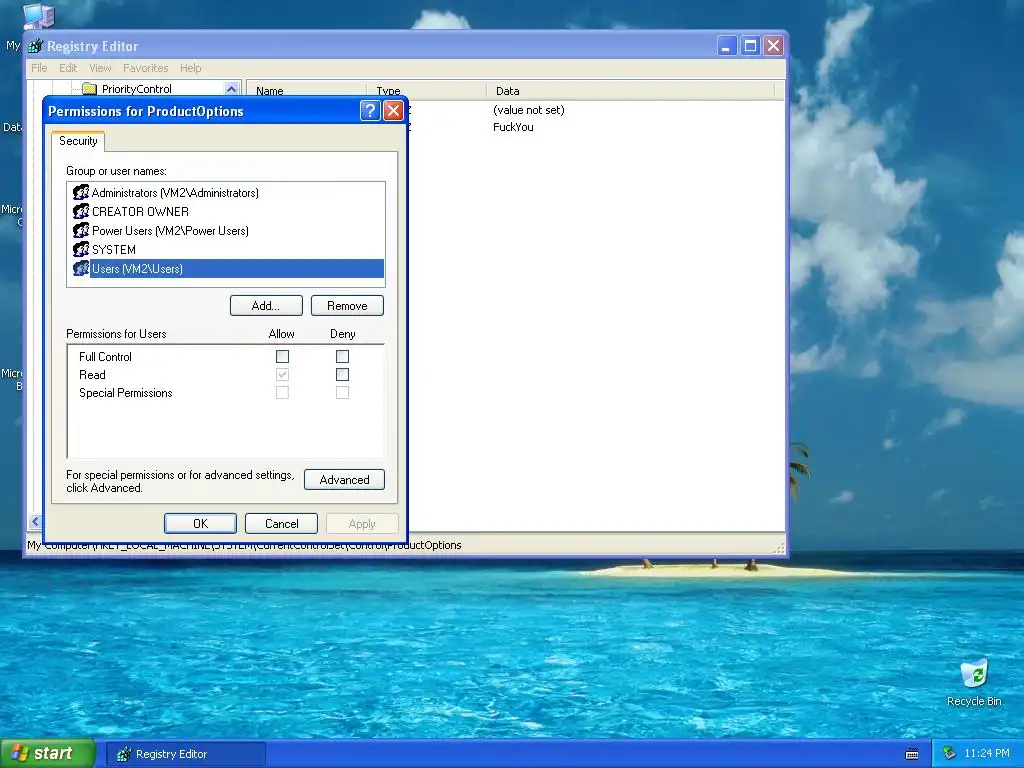Click the Power Users group icon

pyautogui.click(x=81, y=231)
